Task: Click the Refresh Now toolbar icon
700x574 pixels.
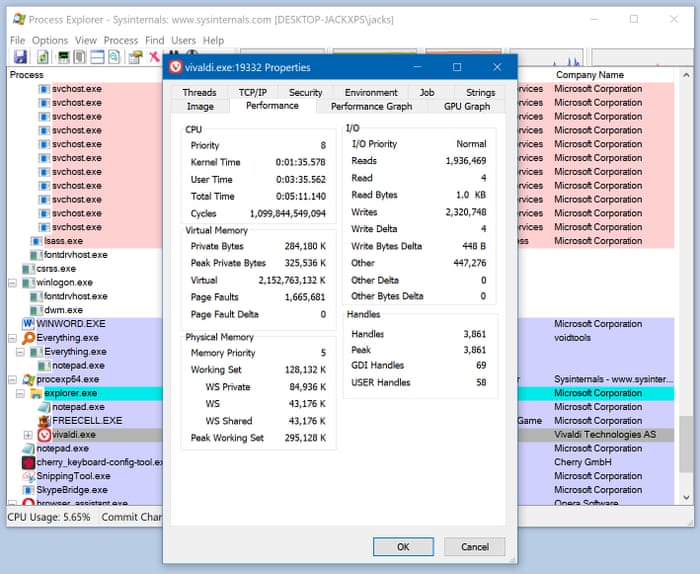Action: tap(43, 57)
